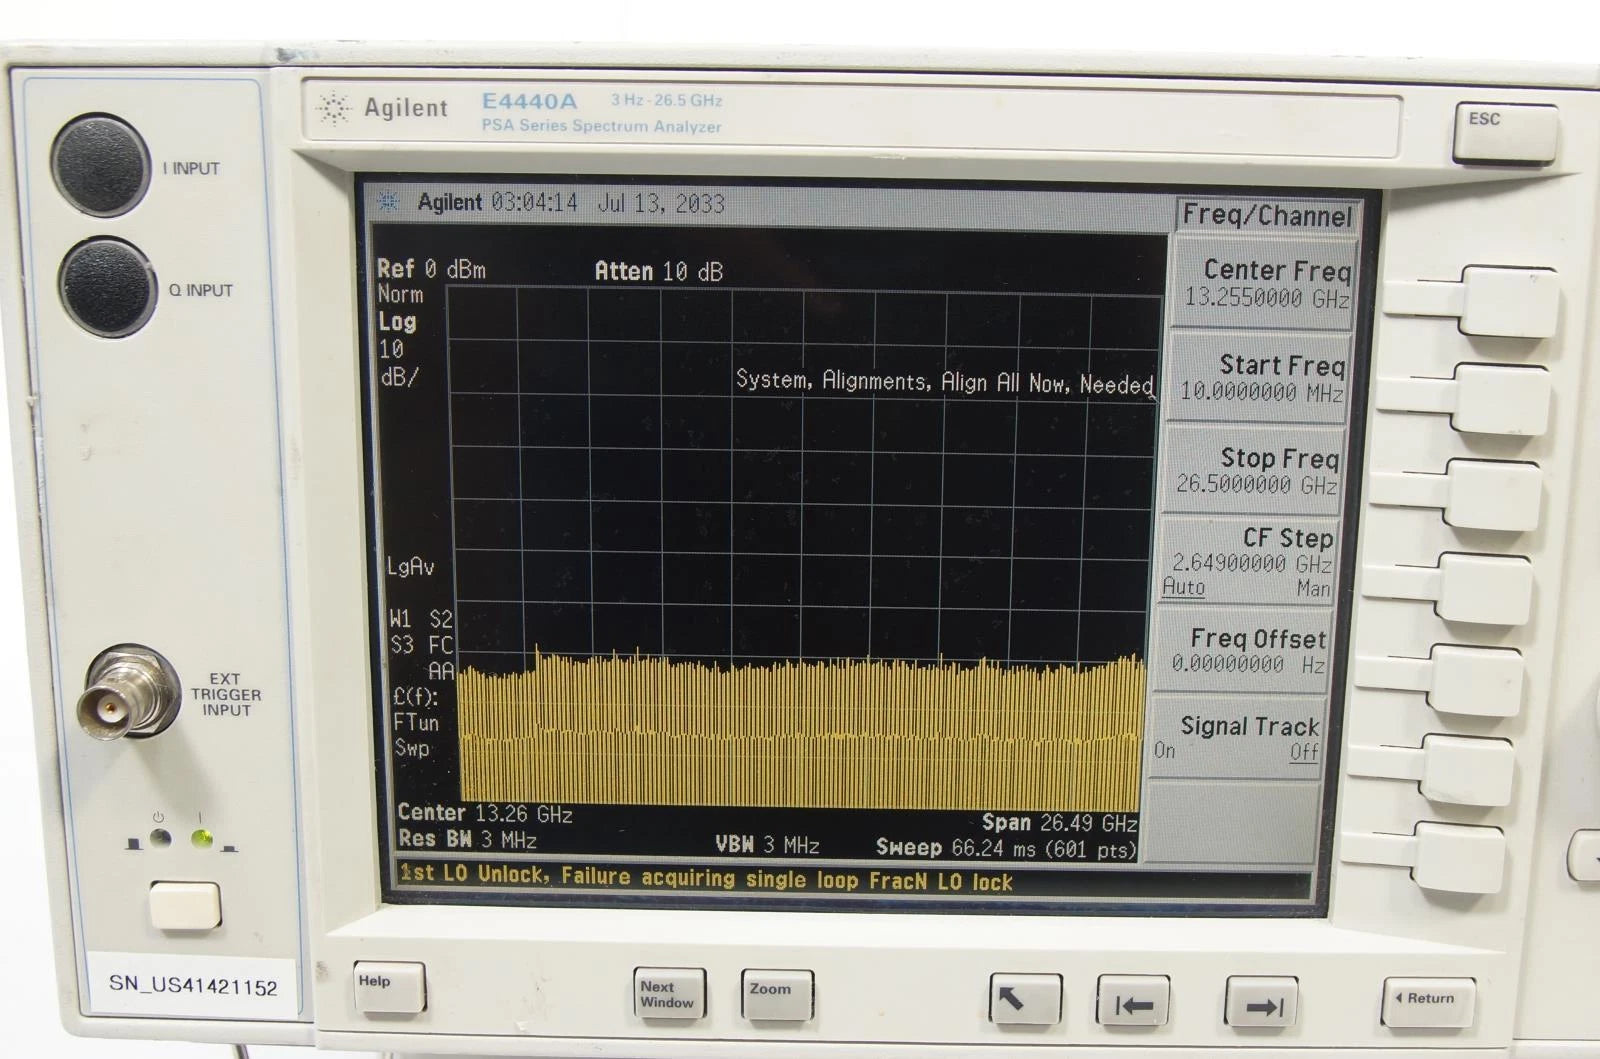Click the E4440A model label
This screenshot has height=1059, width=1600.
point(529,101)
